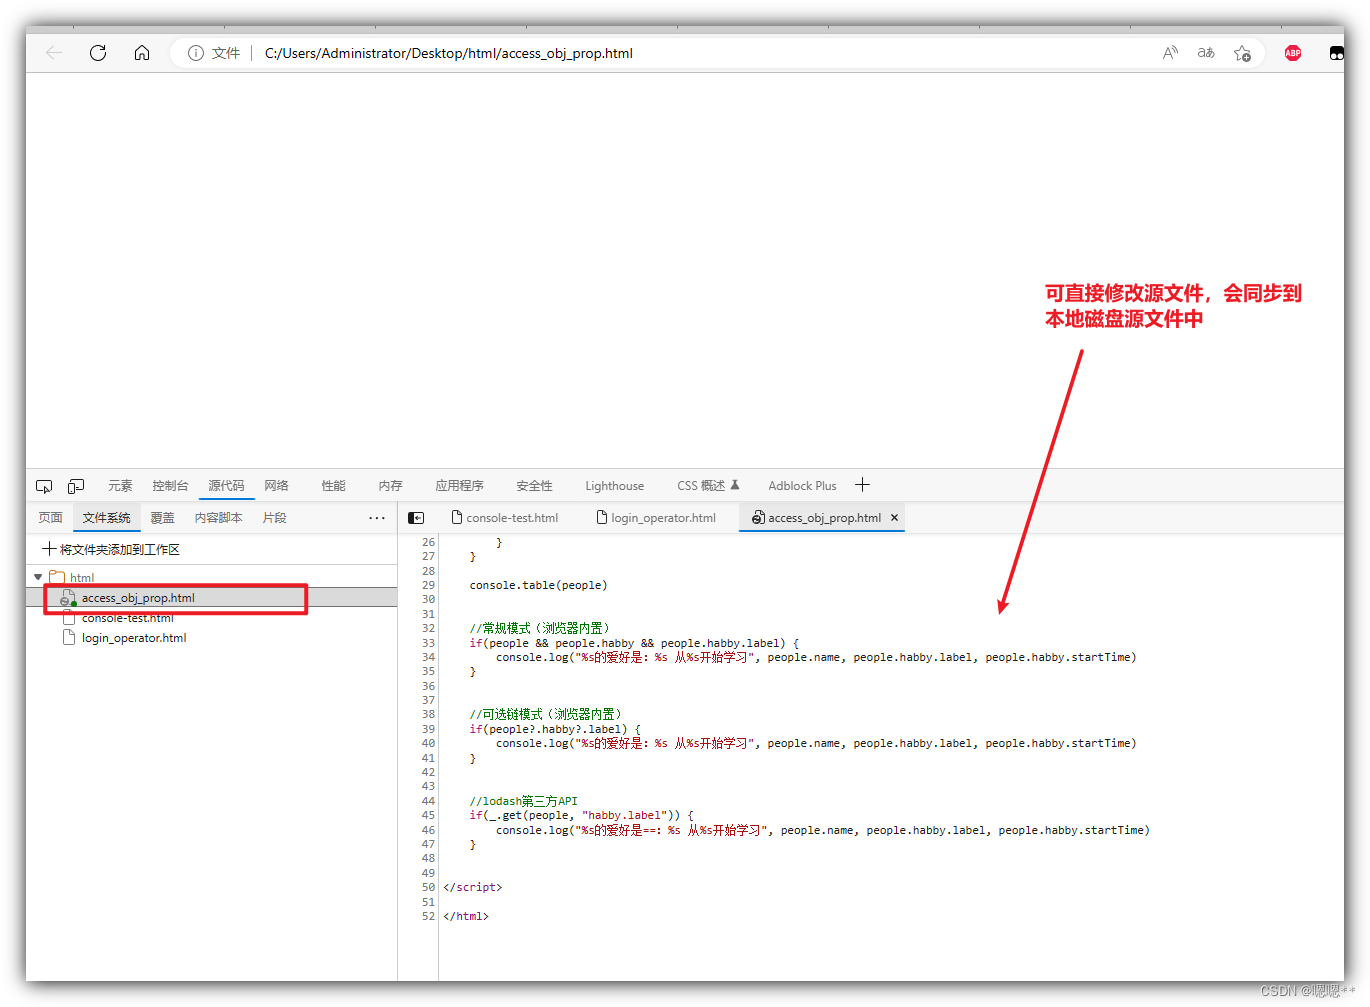Click the //lodash第三方API comment line
This screenshot has height=1007, width=1370.
coord(523,801)
